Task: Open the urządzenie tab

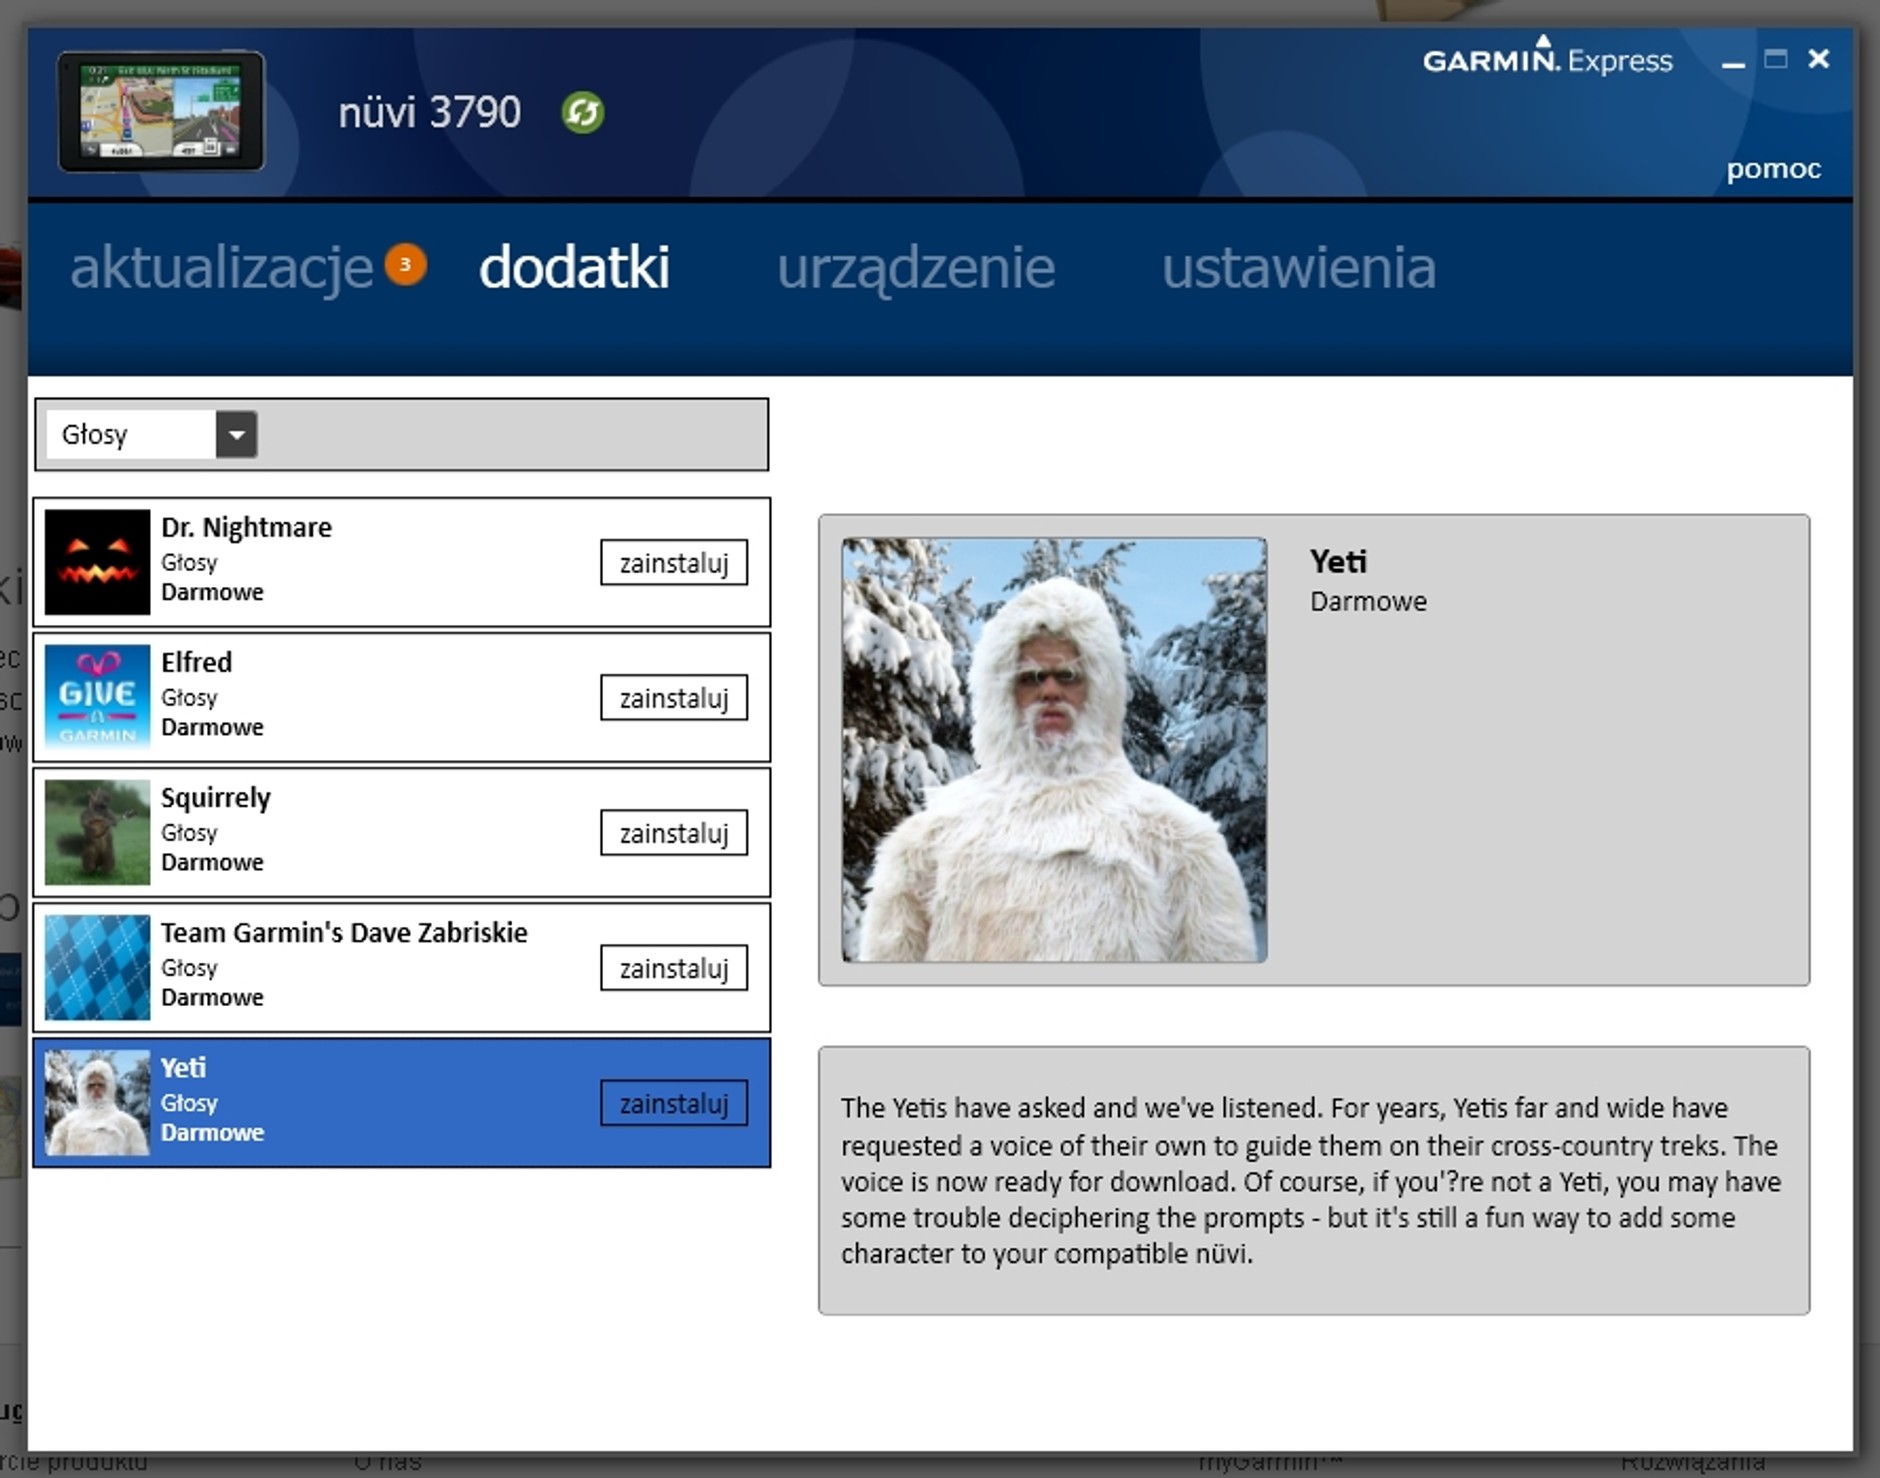Action: (915, 268)
